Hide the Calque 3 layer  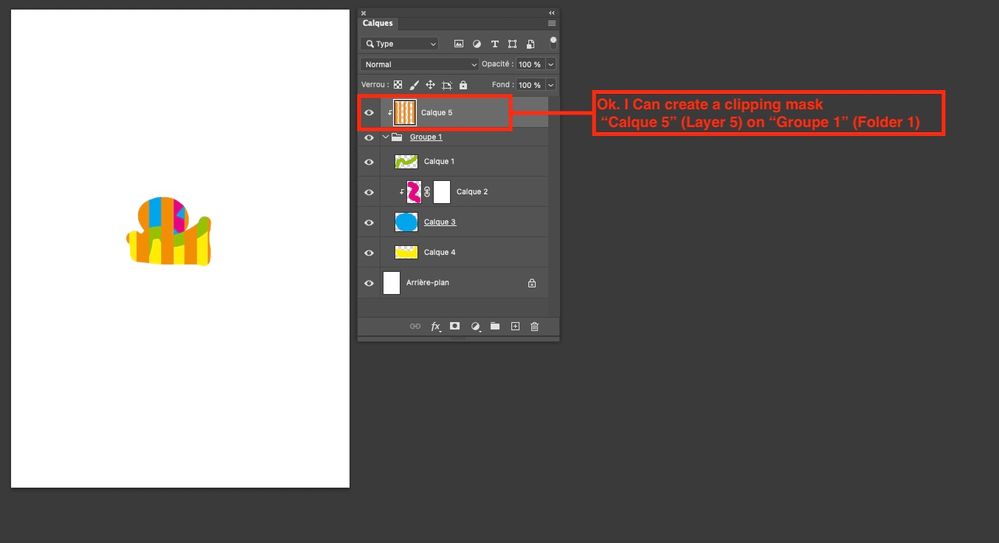[x=369, y=222]
